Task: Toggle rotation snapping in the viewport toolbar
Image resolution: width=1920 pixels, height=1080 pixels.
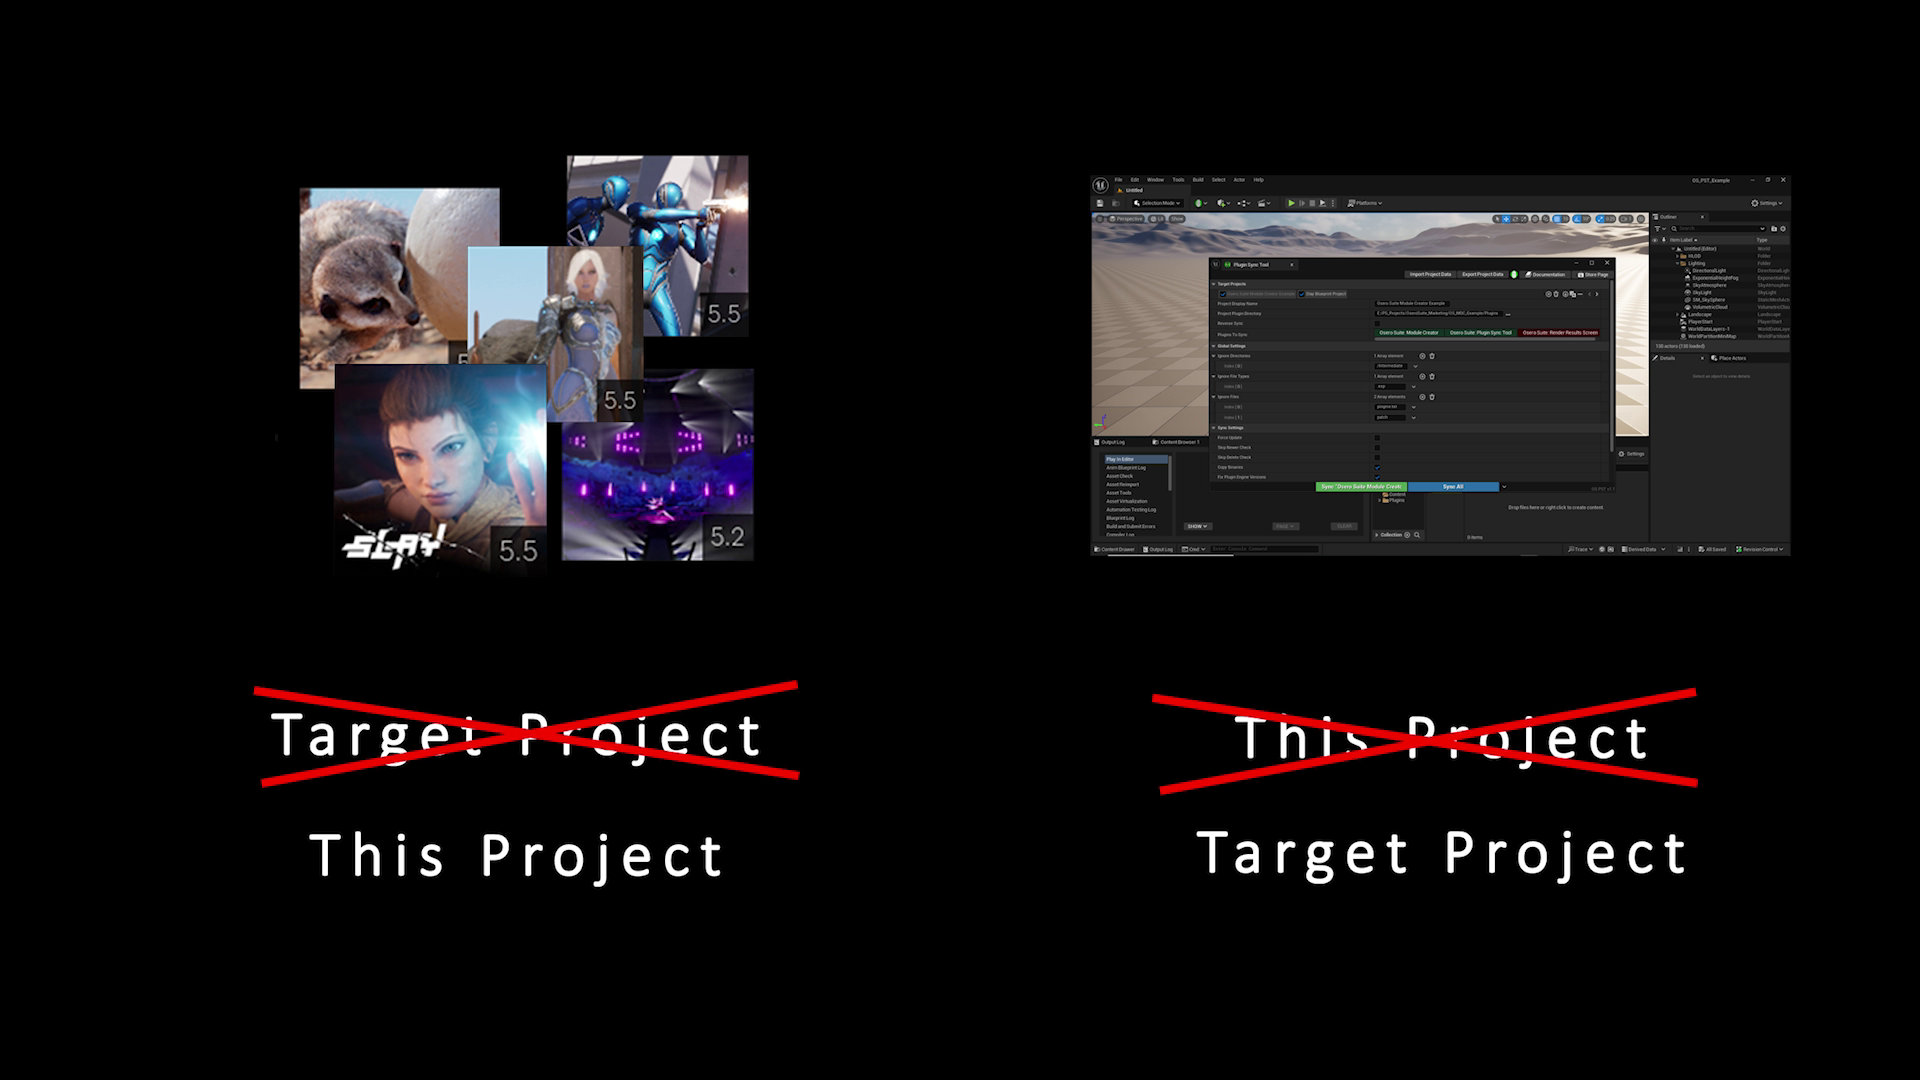Action: (x=1577, y=219)
